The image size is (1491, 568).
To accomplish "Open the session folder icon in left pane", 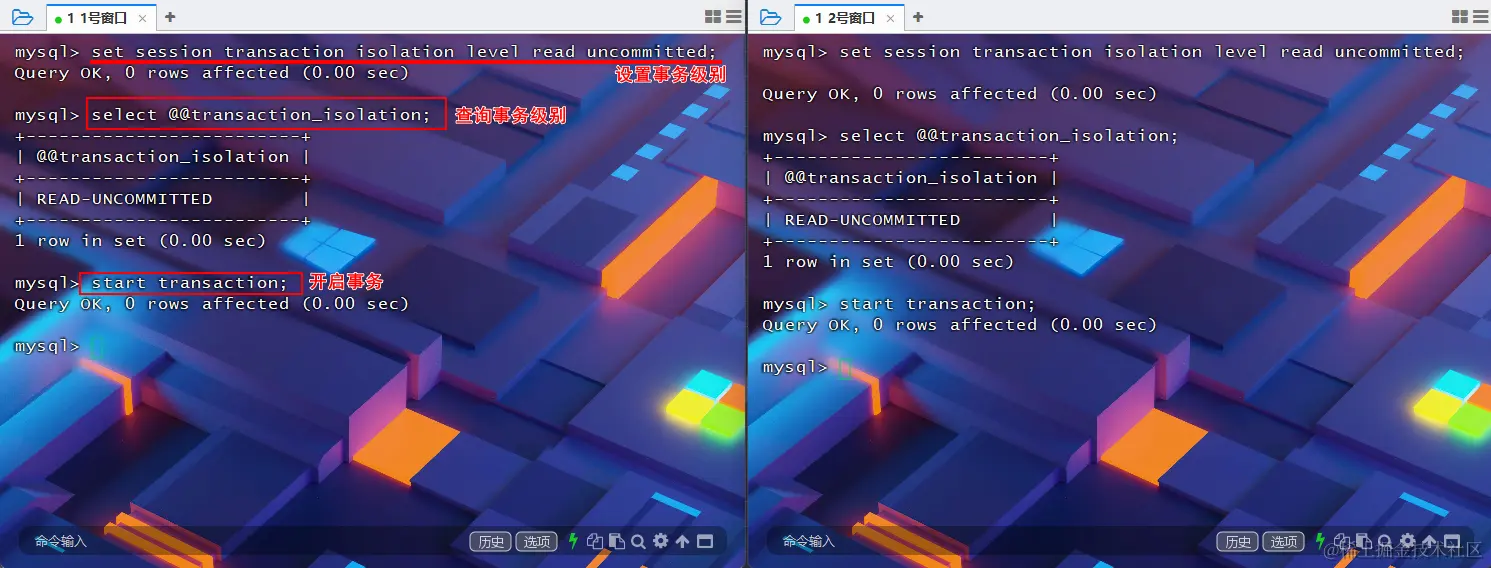I will (x=22, y=17).
